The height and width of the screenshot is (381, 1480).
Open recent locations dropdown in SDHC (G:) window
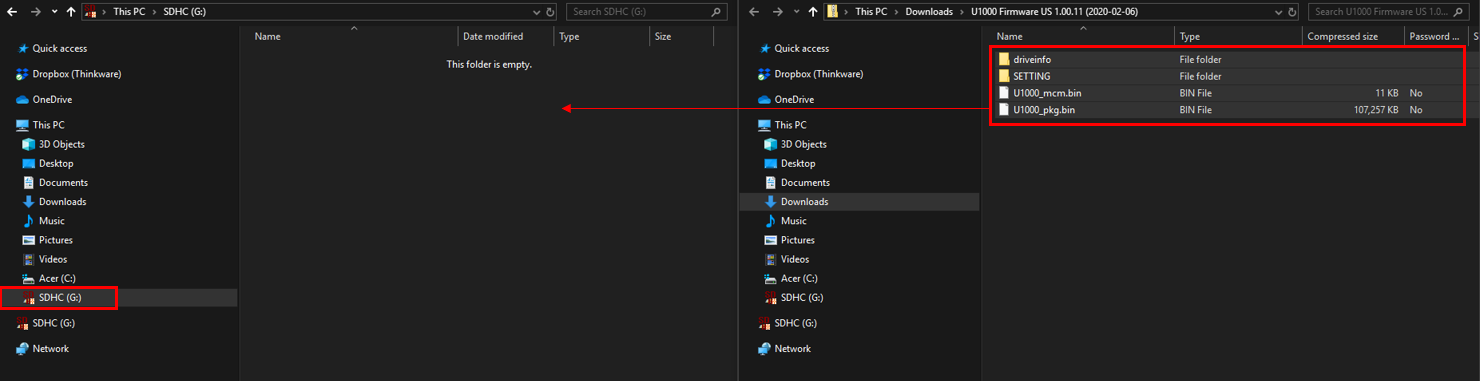tap(54, 13)
